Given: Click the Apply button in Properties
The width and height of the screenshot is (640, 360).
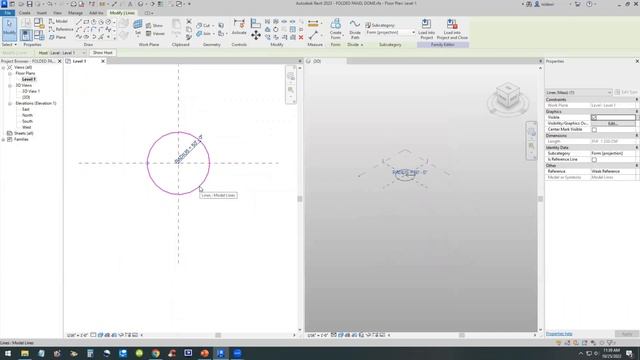Looking at the screenshot, I should (x=627, y=334).
